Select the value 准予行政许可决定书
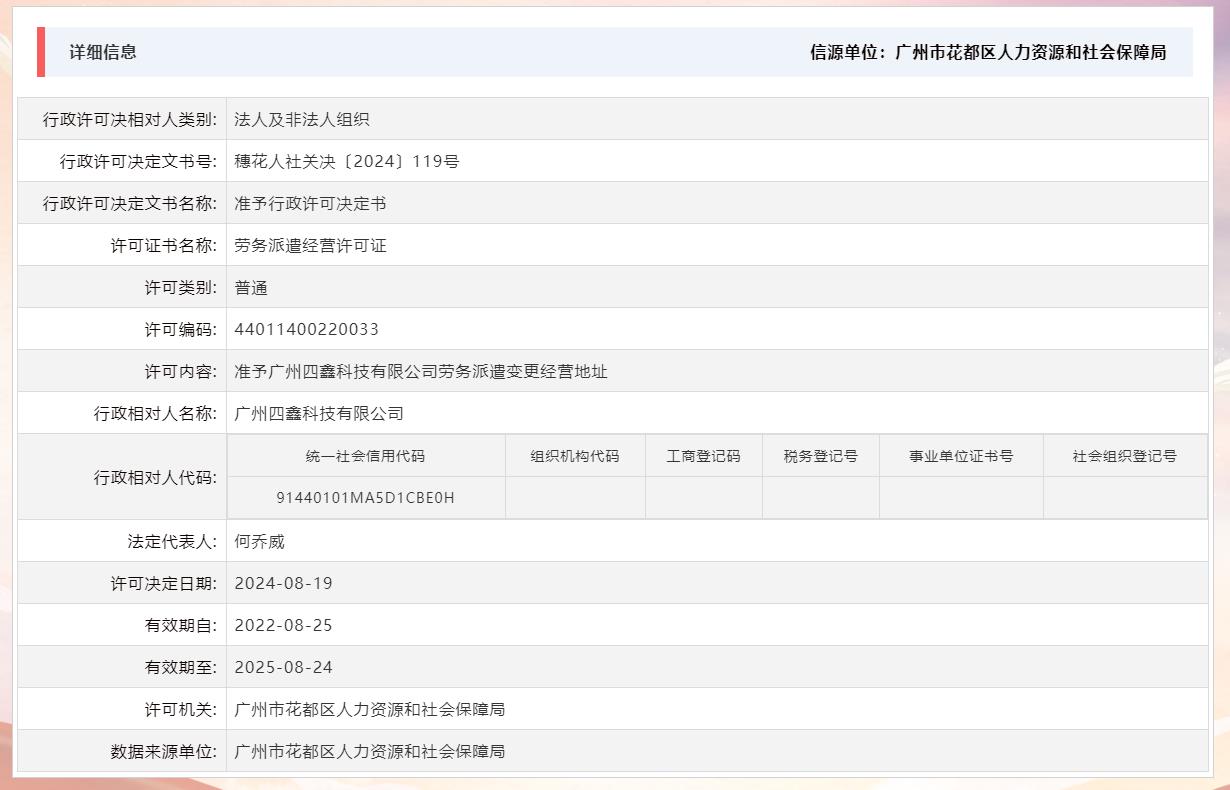 pos(310,203)
